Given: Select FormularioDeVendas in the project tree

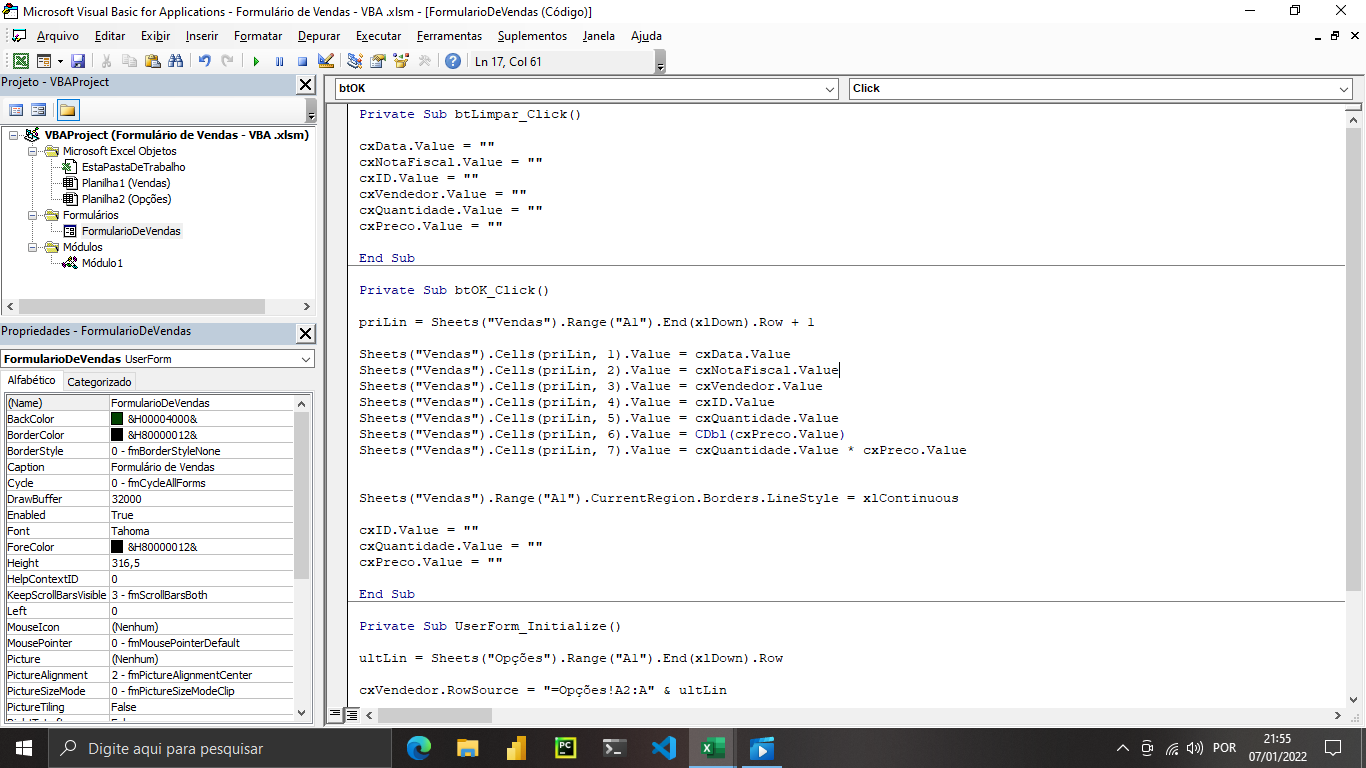Looking at the screenshot, I should click(x=130, y=230).
